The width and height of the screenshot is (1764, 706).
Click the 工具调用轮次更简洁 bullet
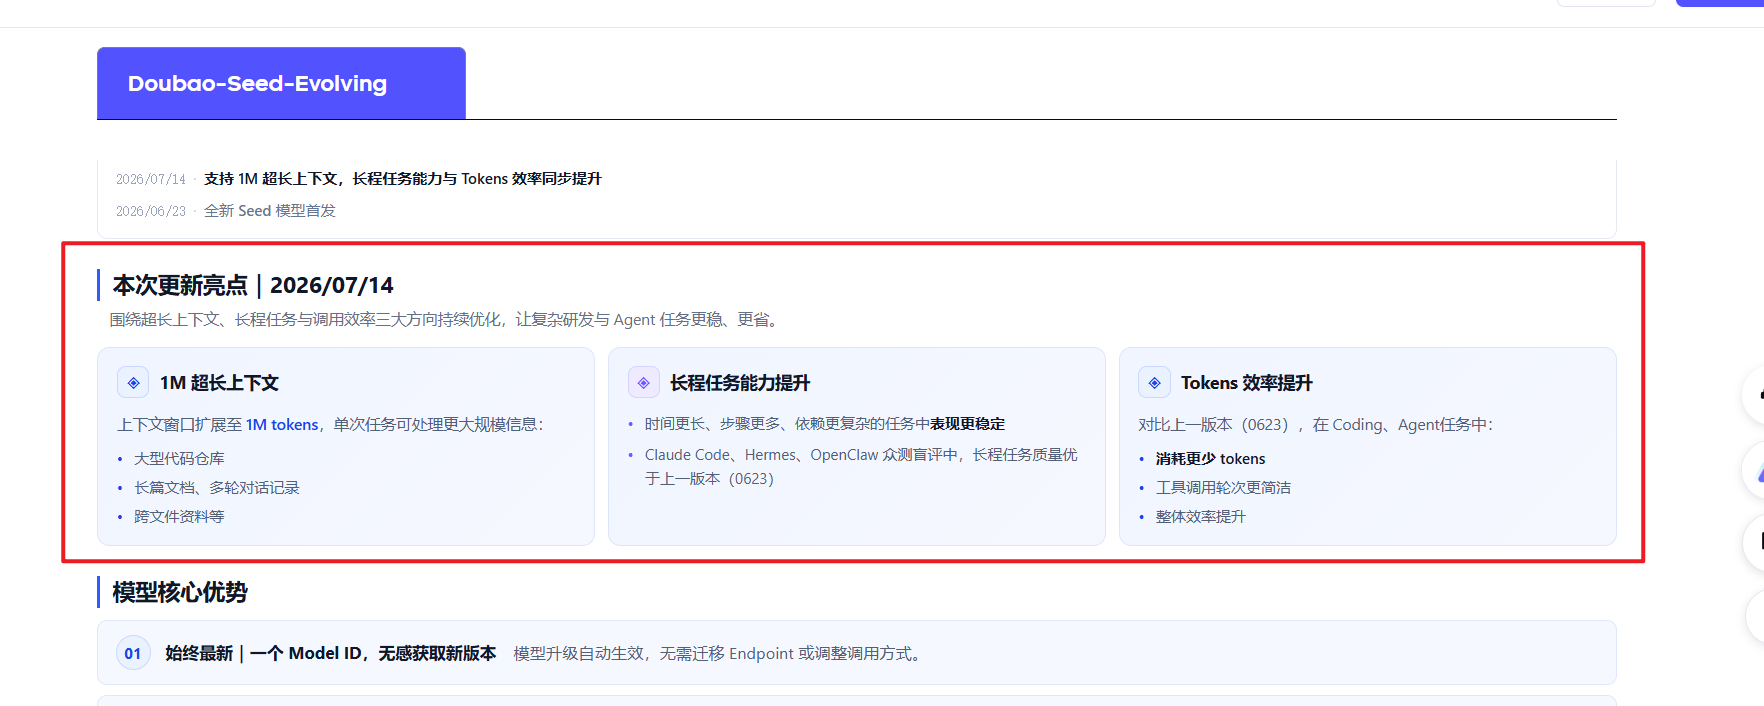(1223, 488)
